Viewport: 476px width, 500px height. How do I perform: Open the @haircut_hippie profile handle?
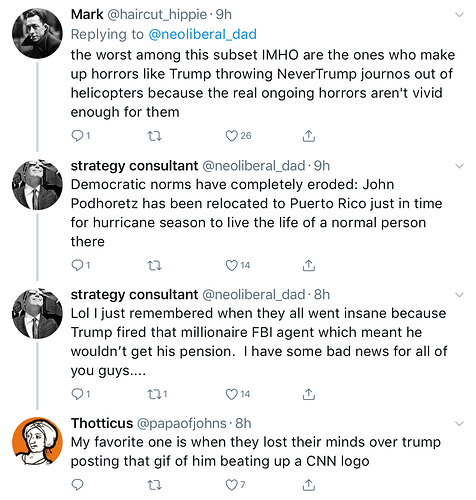(157, 15)
